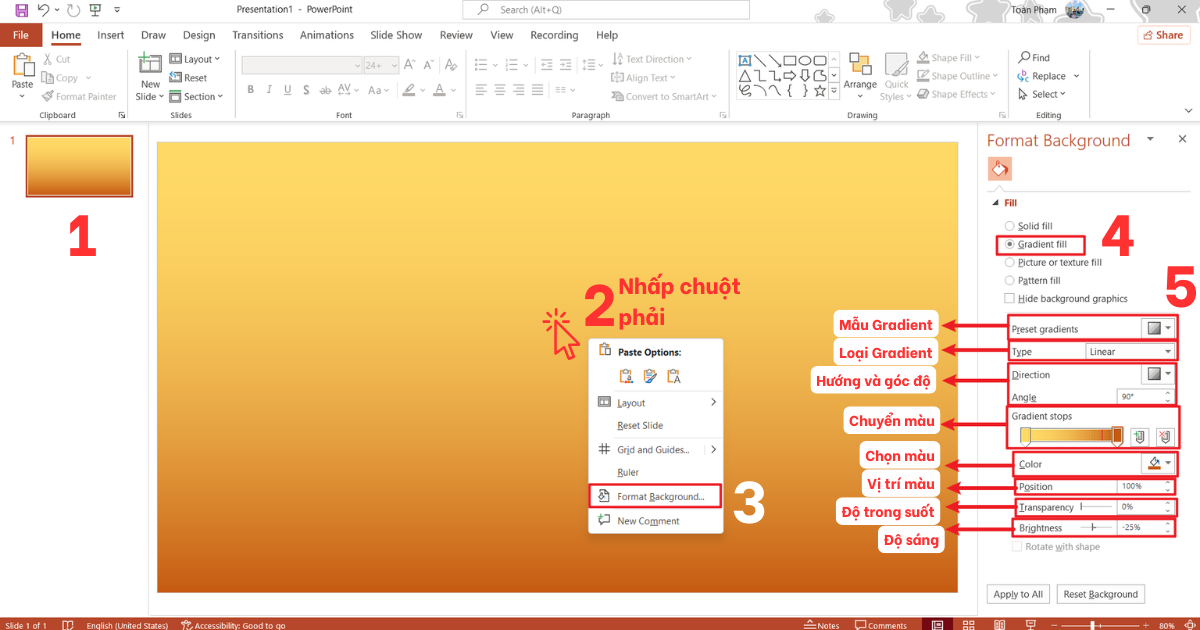This screenshot has height=630, width=1200.
Task: Collapse the Fill section triangle
Action: (x=994, y=203)
